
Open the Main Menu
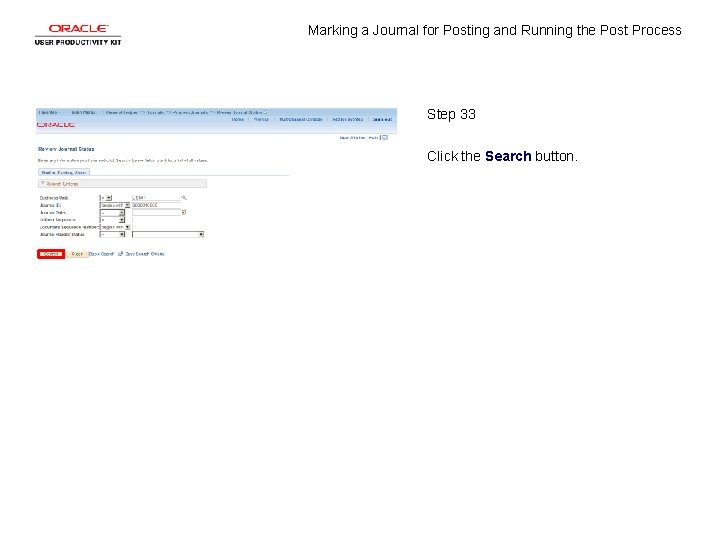pyautogui.click(x=83, y=112)
